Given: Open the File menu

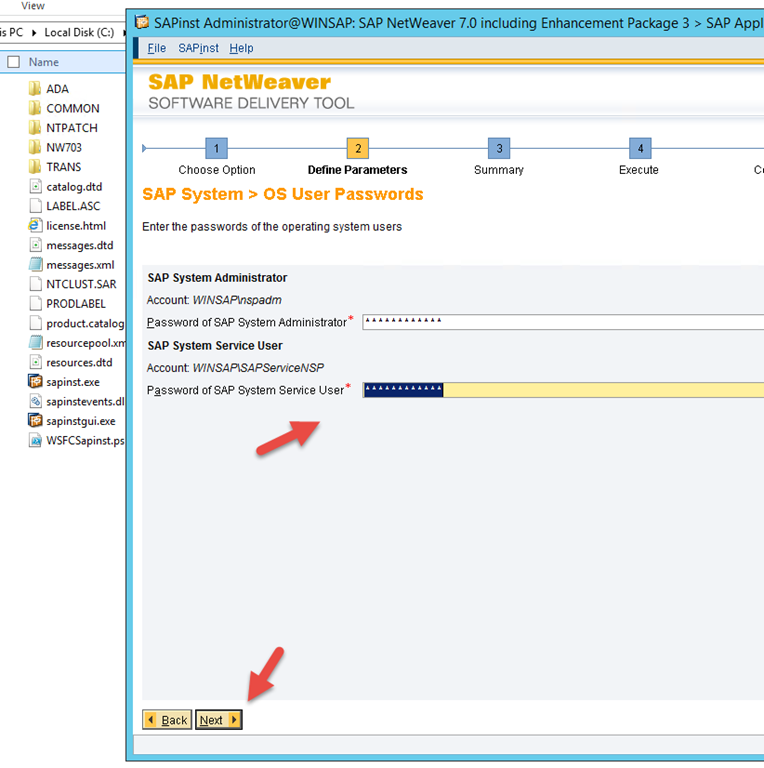Looking at the screenshot, I should tap(157, 48).
